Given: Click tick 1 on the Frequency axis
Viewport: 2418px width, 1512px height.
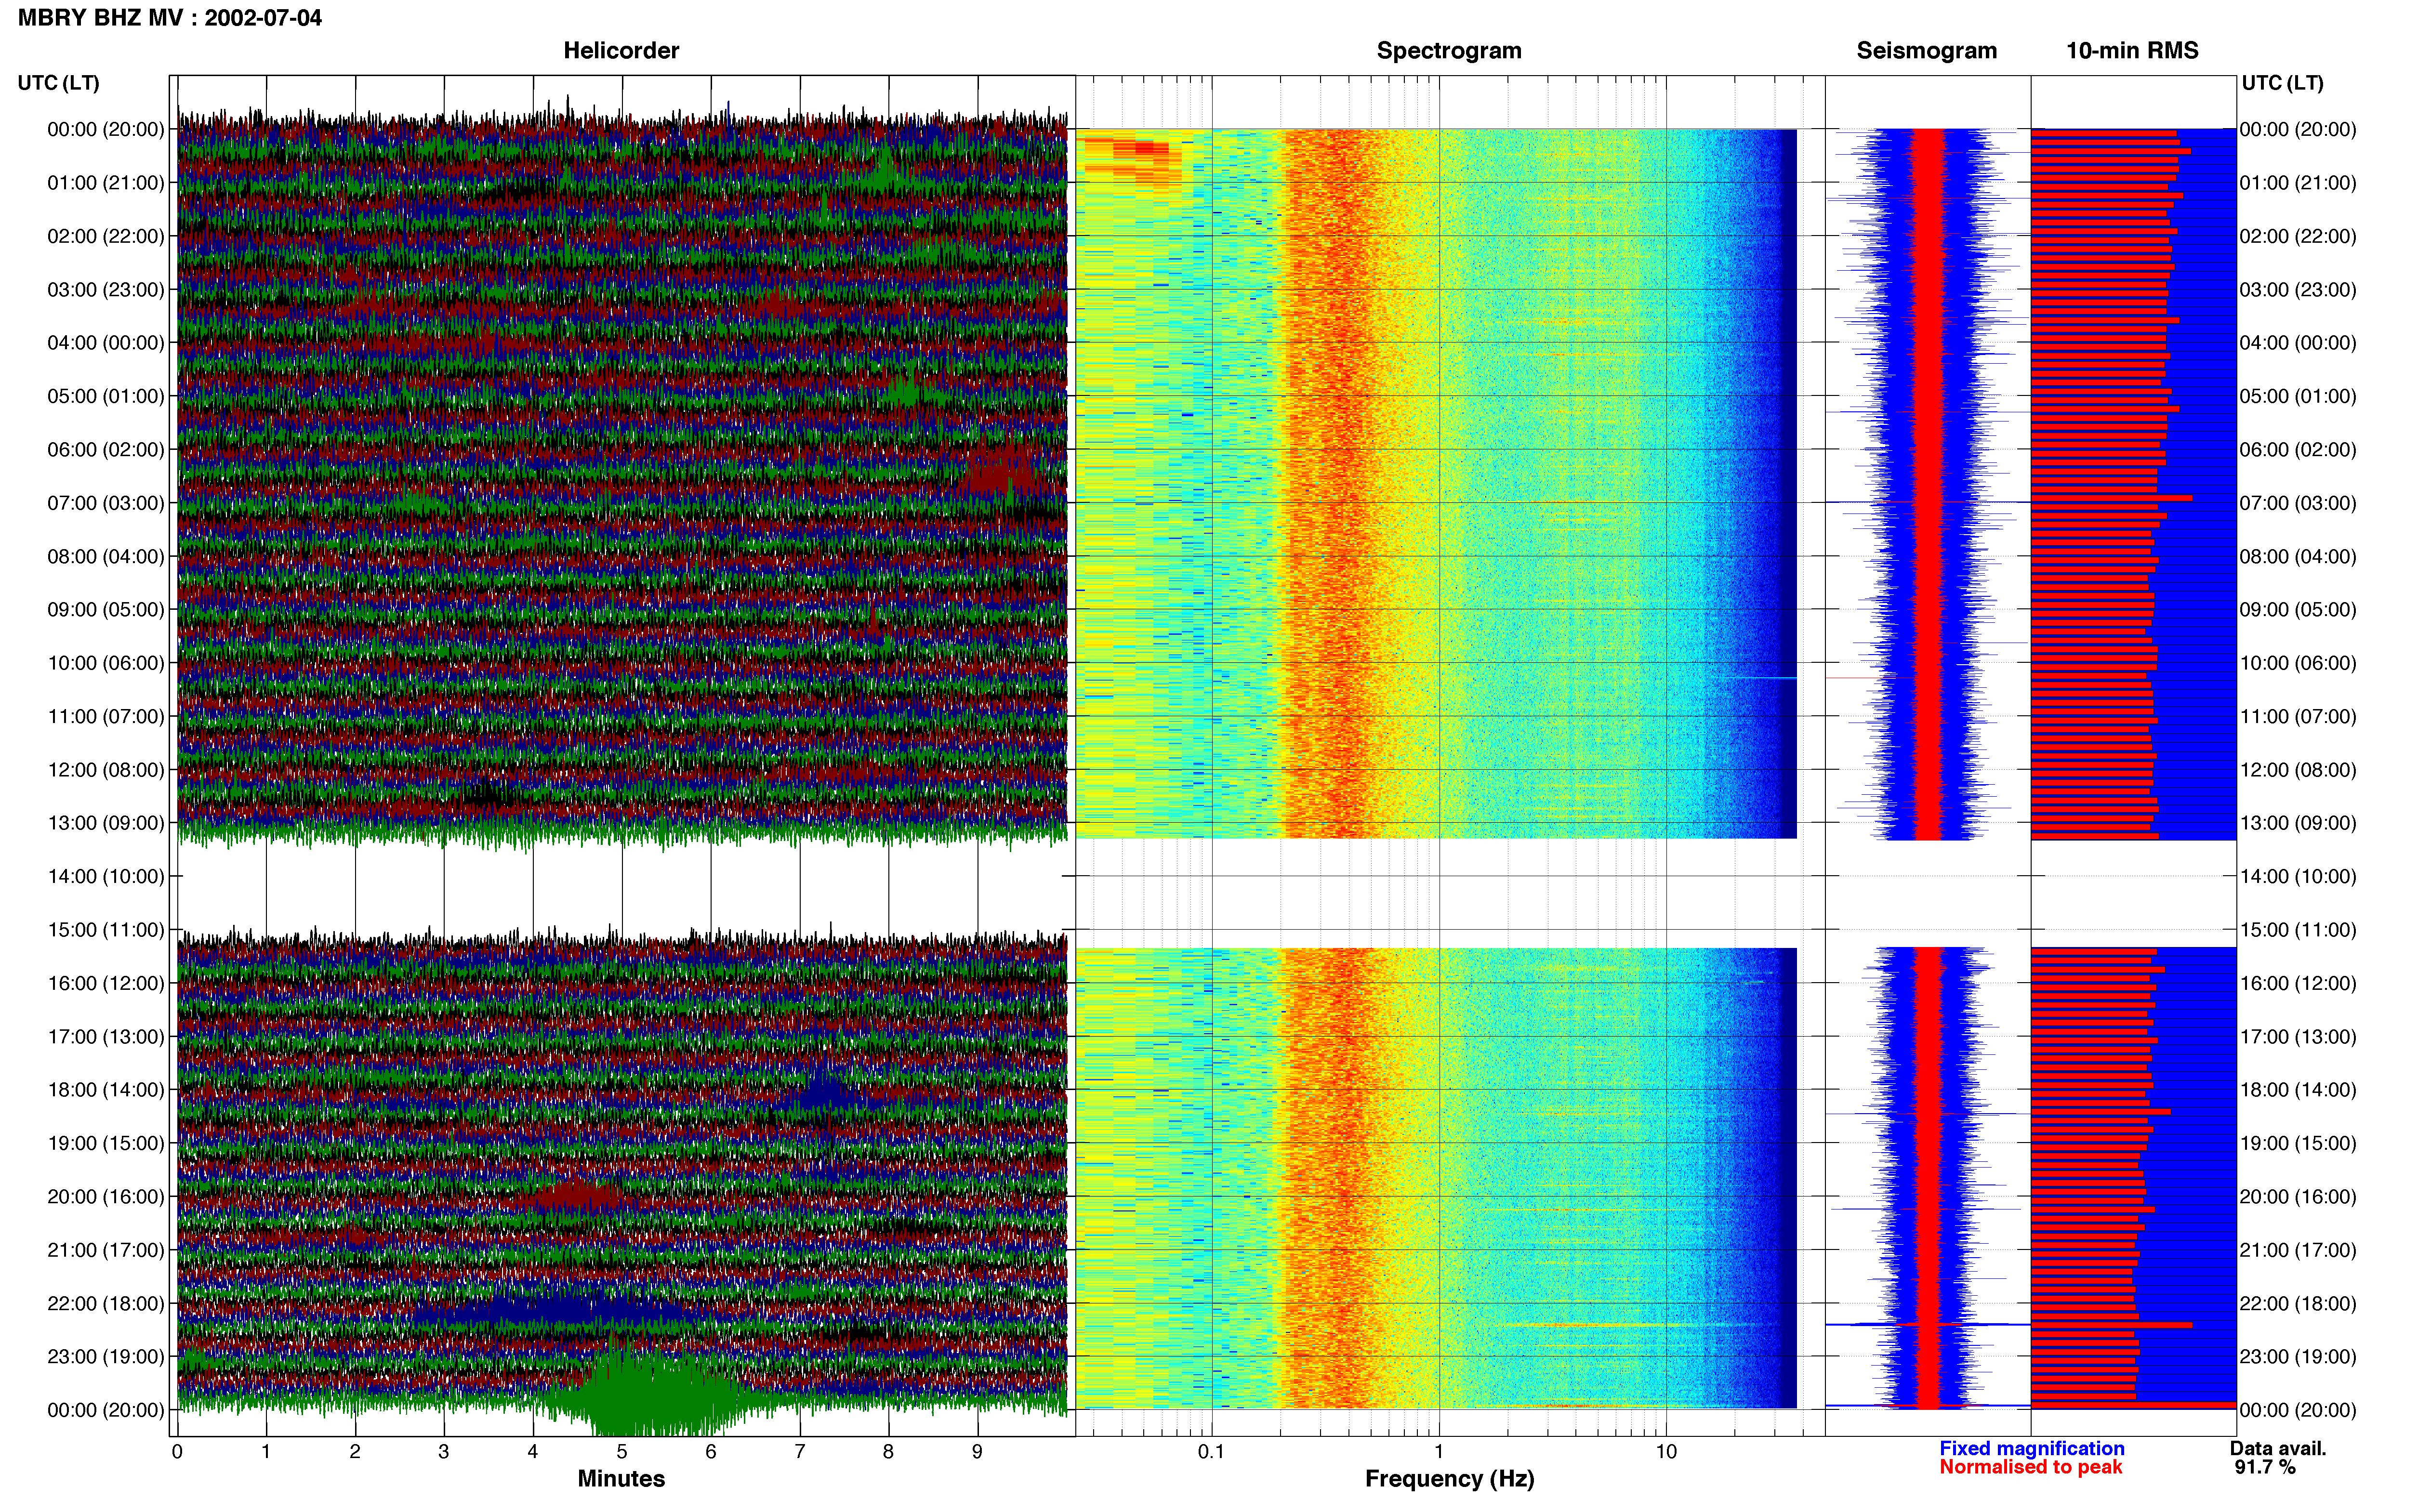Looking at the screenshot, I should [1439, 1452].
